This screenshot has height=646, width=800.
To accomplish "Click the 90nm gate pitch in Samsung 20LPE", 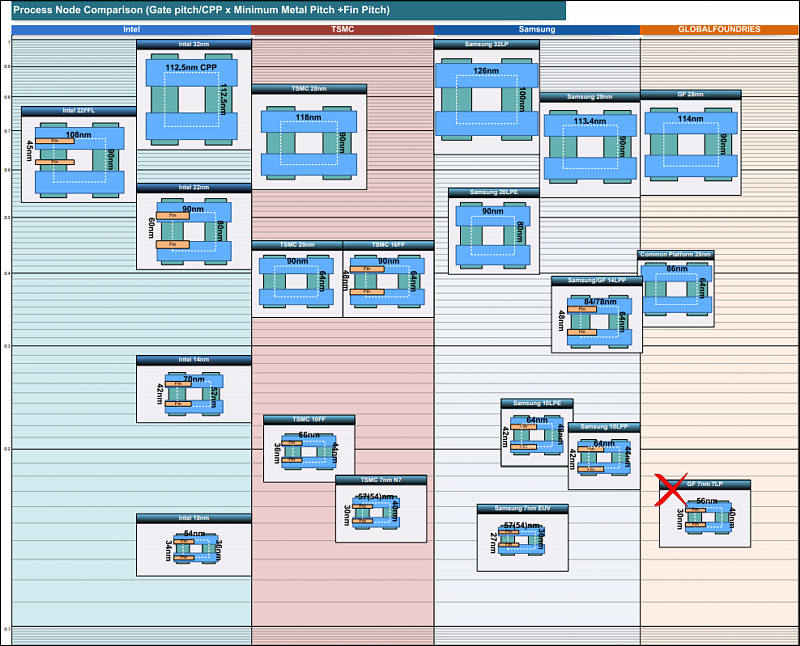I will 493,211.
